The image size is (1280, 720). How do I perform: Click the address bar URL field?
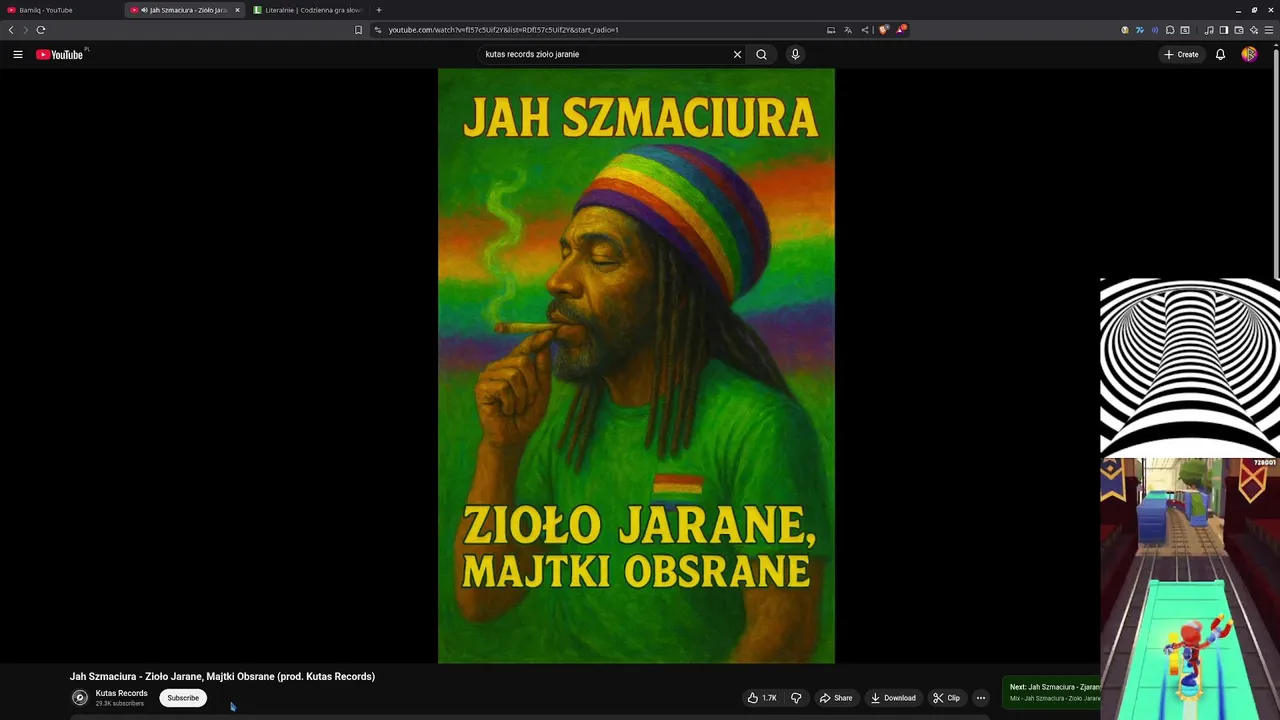pyautogui.click(x=600, y=30)
